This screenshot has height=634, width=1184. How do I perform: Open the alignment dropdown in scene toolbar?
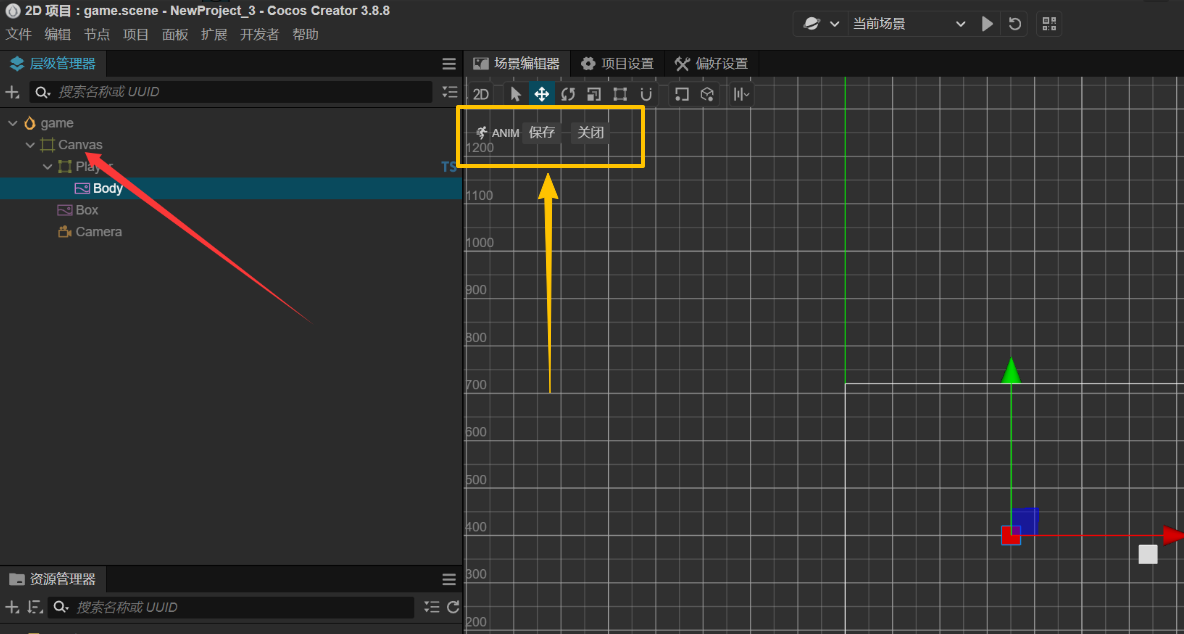[742, 94]
